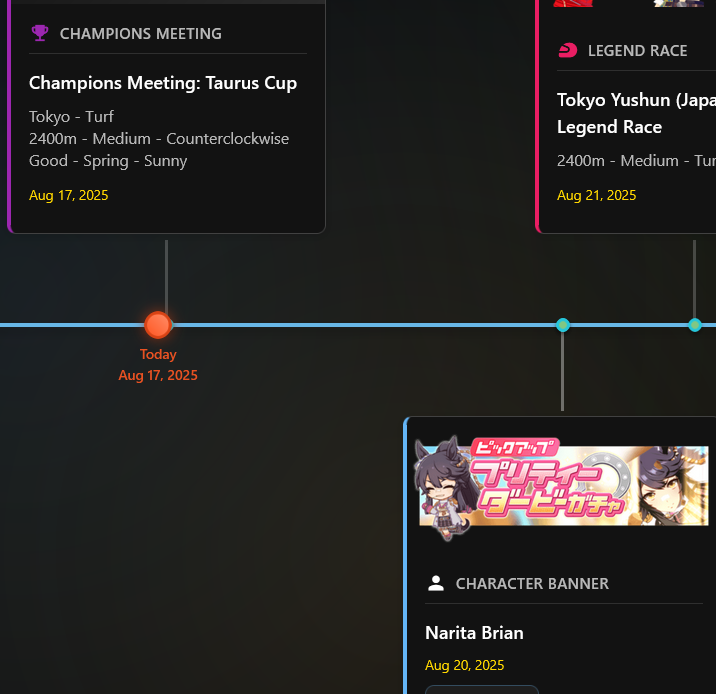Click the 'Aug 20, 2025' date
This screenshot has width=716, height=694.
[x=464, y=665]
